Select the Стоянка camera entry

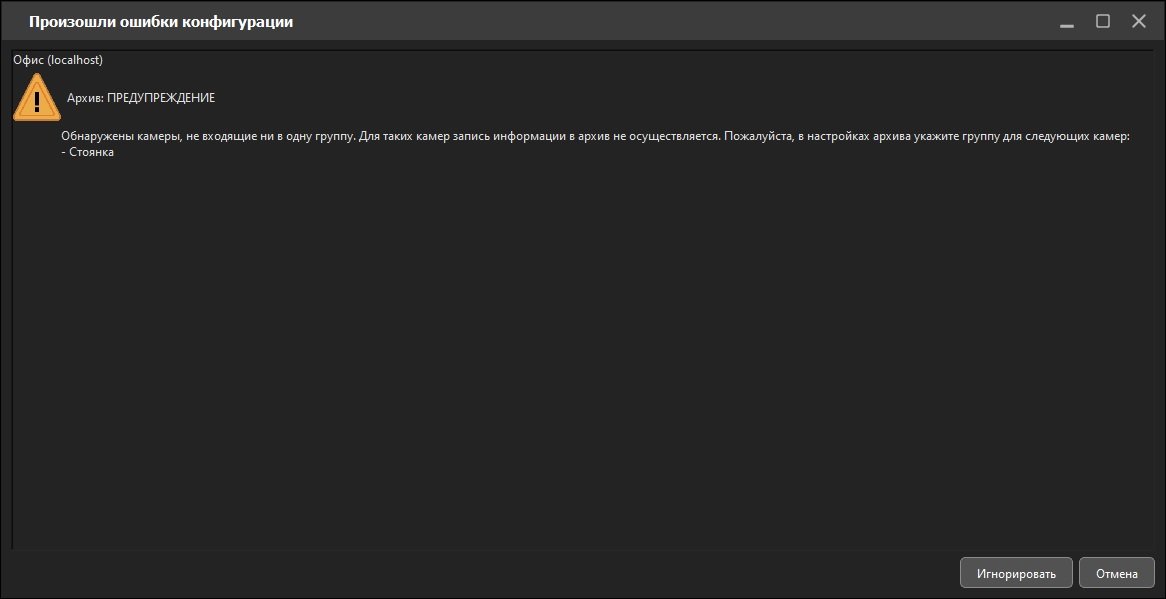coord(88,153)
